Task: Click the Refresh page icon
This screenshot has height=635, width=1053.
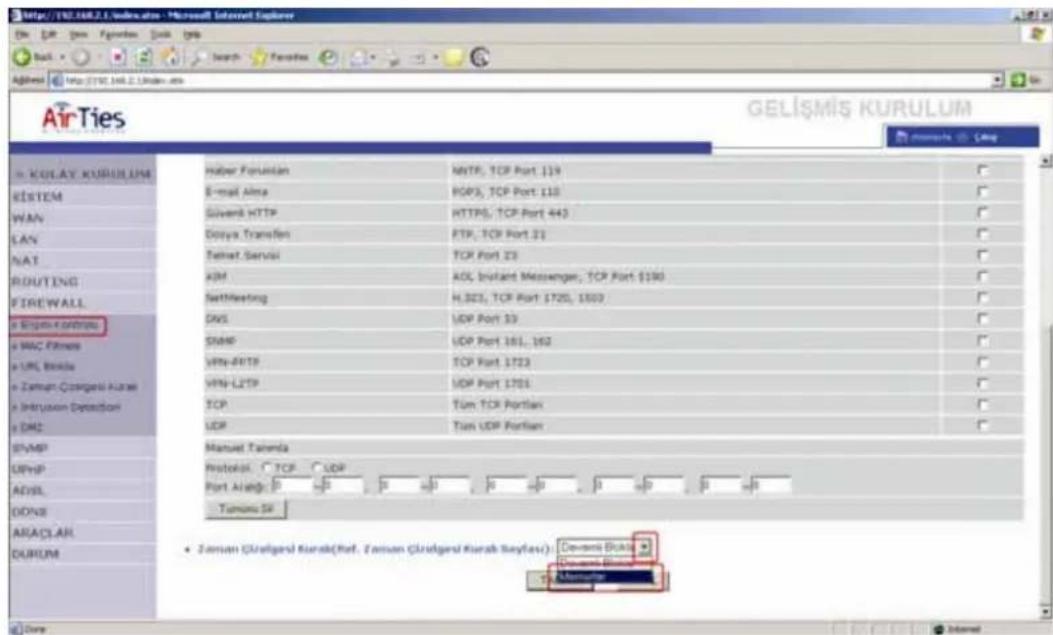Action: (x=144, y=58)
